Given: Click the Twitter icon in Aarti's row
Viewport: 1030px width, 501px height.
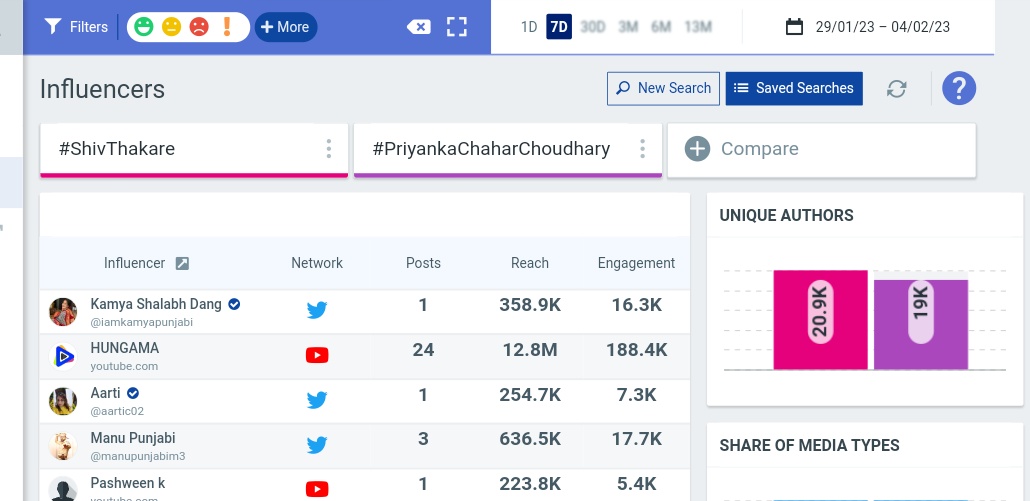Looking at the screenshot, I should pos(317,400).
